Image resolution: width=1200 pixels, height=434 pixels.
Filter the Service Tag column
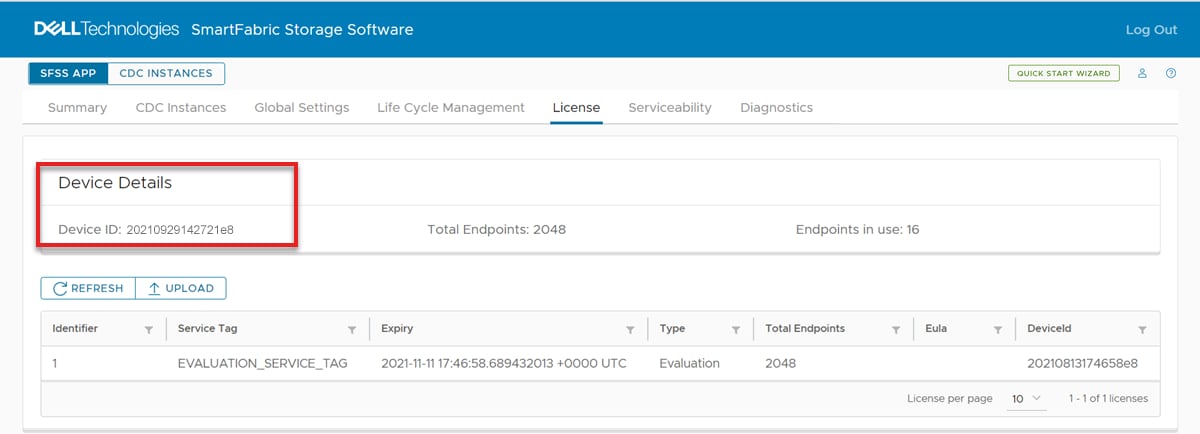pyautogui.click(x=352, y=329)
